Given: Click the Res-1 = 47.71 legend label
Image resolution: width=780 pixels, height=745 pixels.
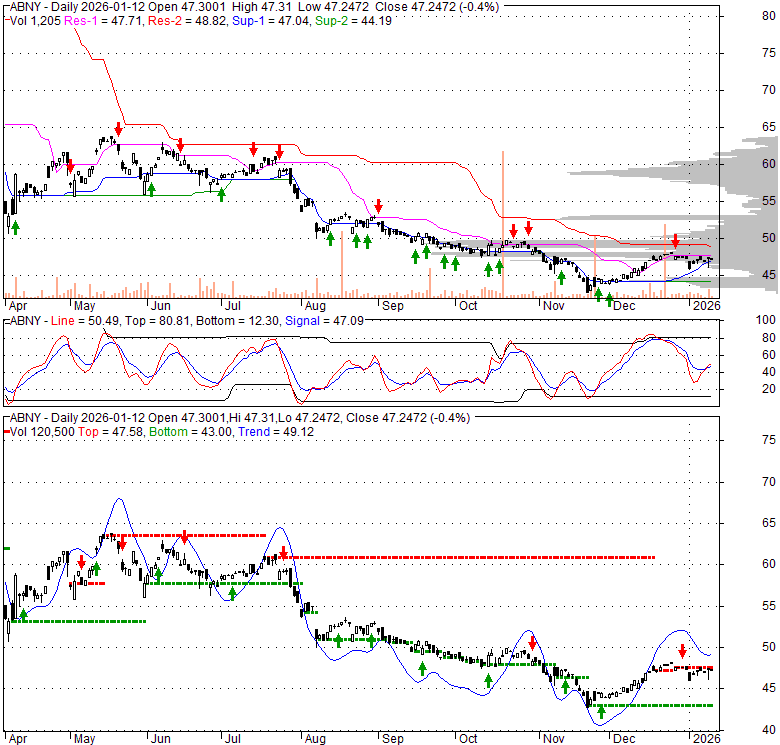Looking at the screenshot, I should tap(104, 21).
